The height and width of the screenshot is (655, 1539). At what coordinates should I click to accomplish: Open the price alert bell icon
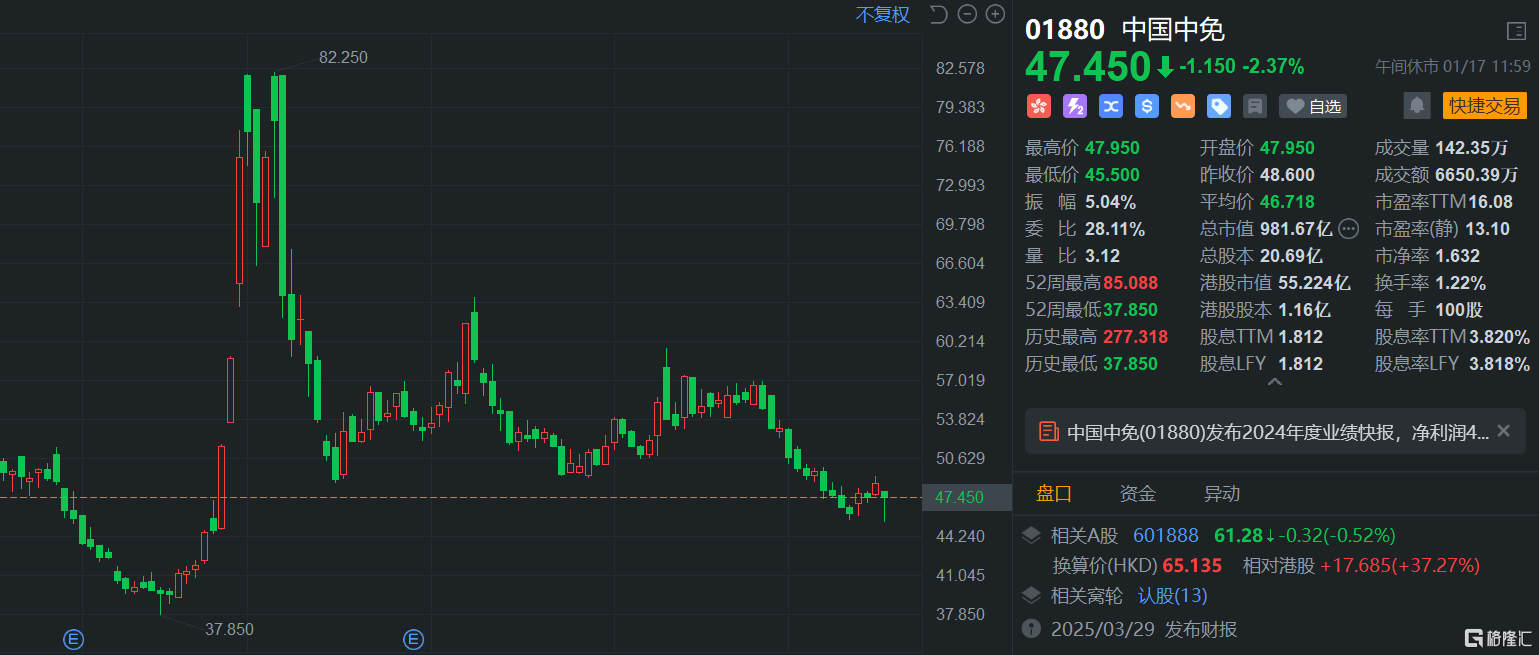1416,106
